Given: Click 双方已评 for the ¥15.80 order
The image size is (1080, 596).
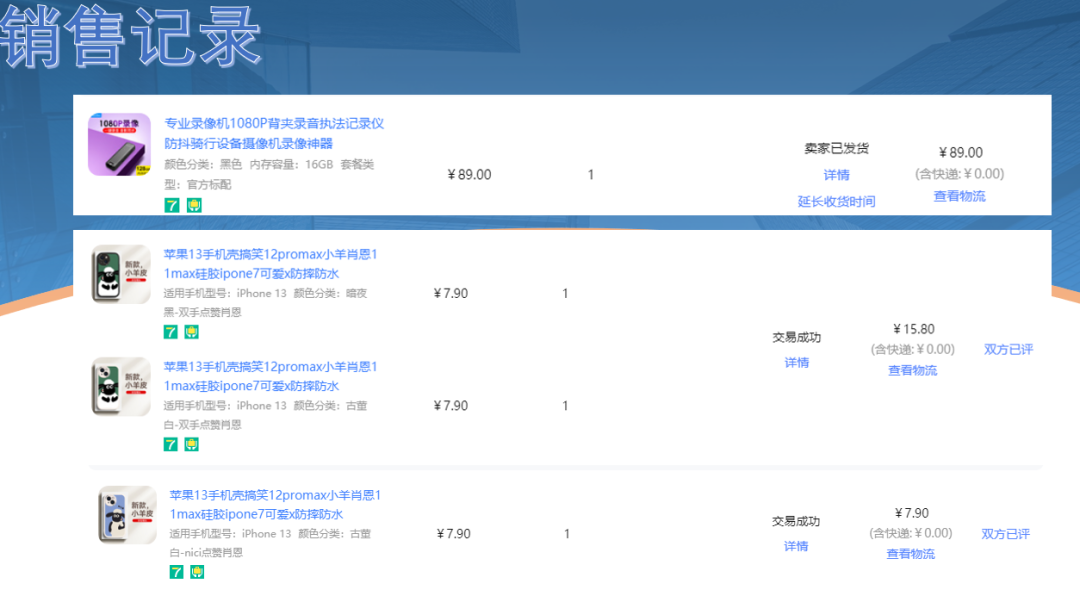Looking at the screenshot, I should point(1008,349).
